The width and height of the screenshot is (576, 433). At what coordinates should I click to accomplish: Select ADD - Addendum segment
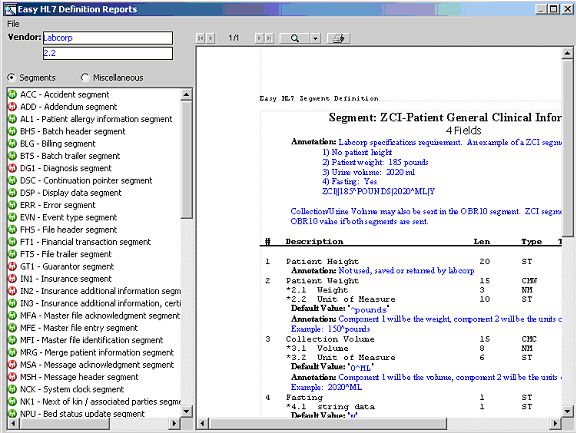(x=68, y=107)
